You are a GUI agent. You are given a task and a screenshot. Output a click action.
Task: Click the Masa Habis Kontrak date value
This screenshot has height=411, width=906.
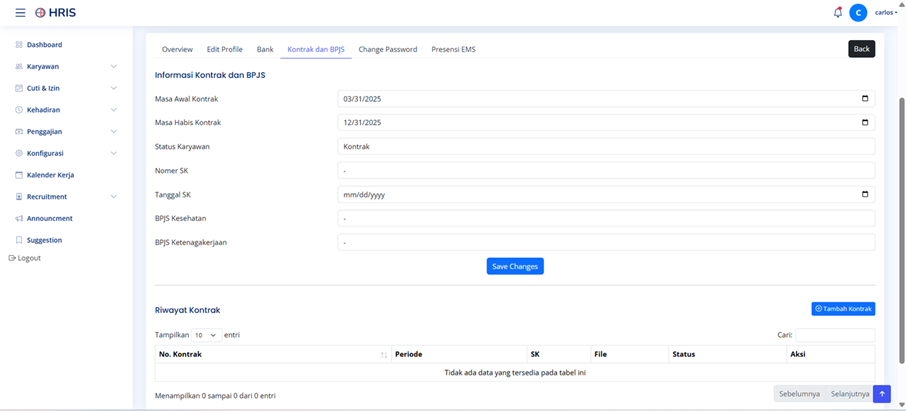click(x=362, y=123)
